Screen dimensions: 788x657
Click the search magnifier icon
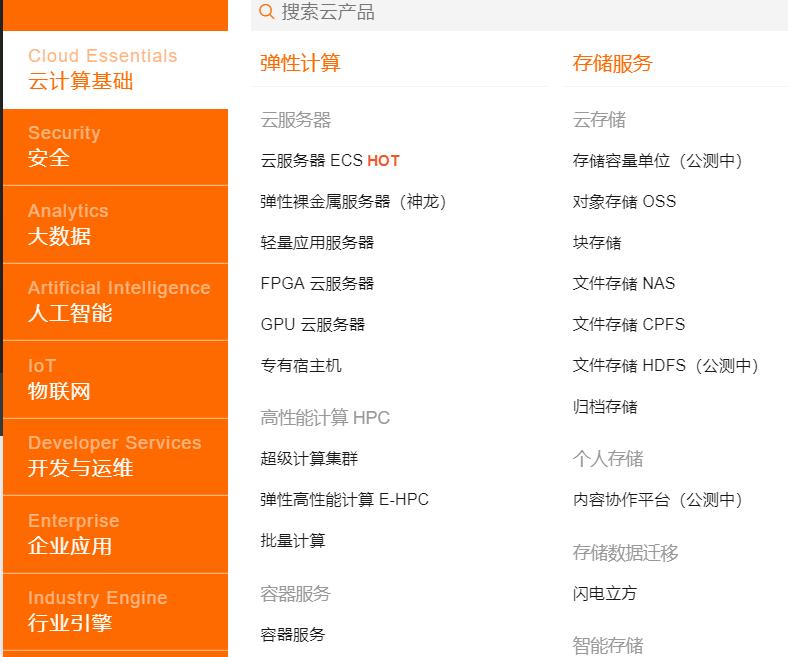click(266, 11)
